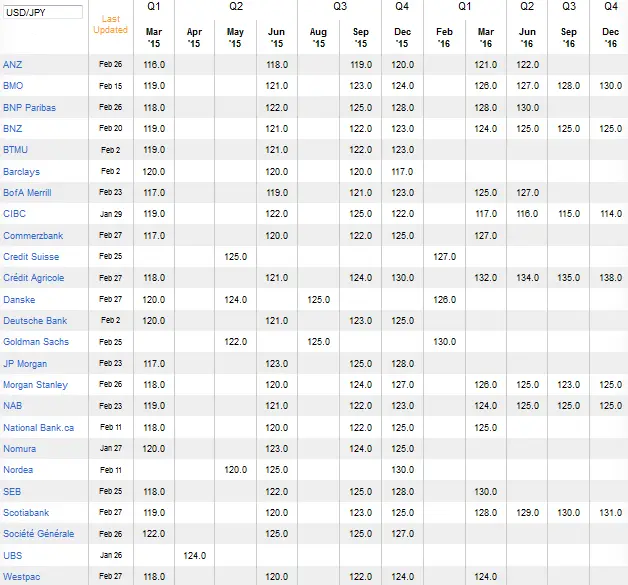Open the UBS link

(12, 555)
